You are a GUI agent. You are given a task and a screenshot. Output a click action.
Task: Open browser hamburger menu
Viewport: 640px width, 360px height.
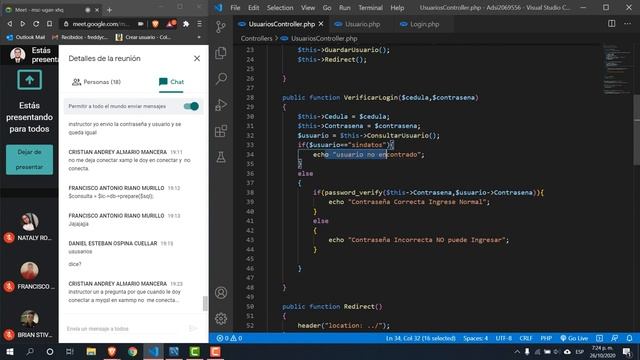(199, 24)
